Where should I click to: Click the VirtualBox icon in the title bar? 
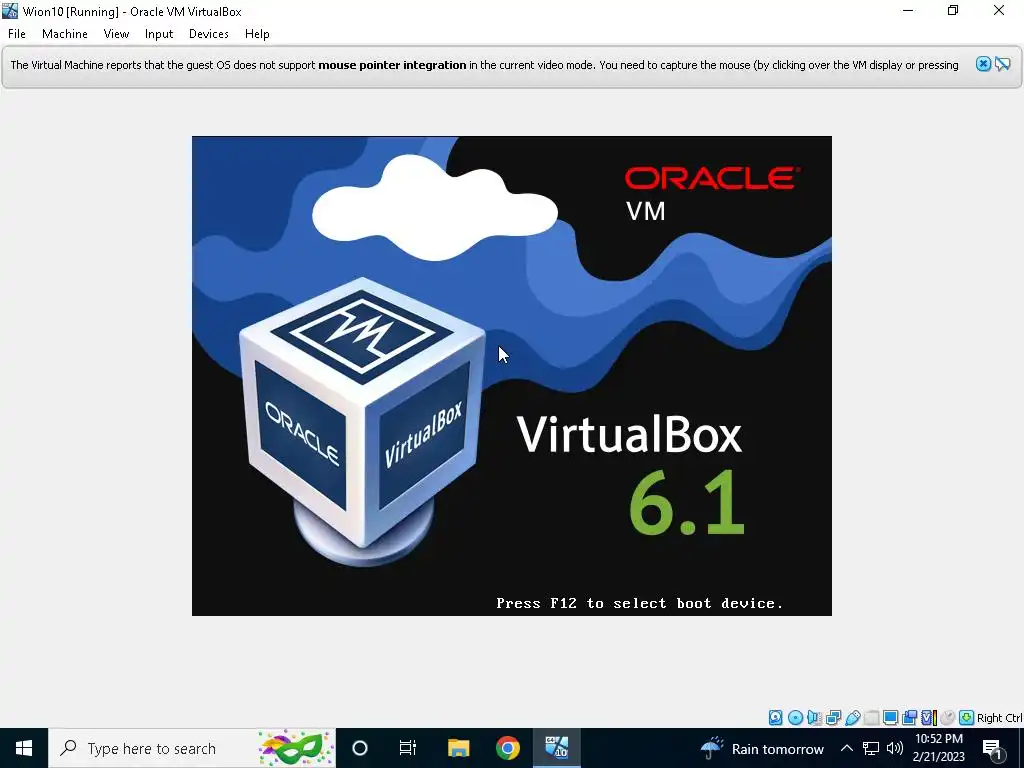click(10, 11)
